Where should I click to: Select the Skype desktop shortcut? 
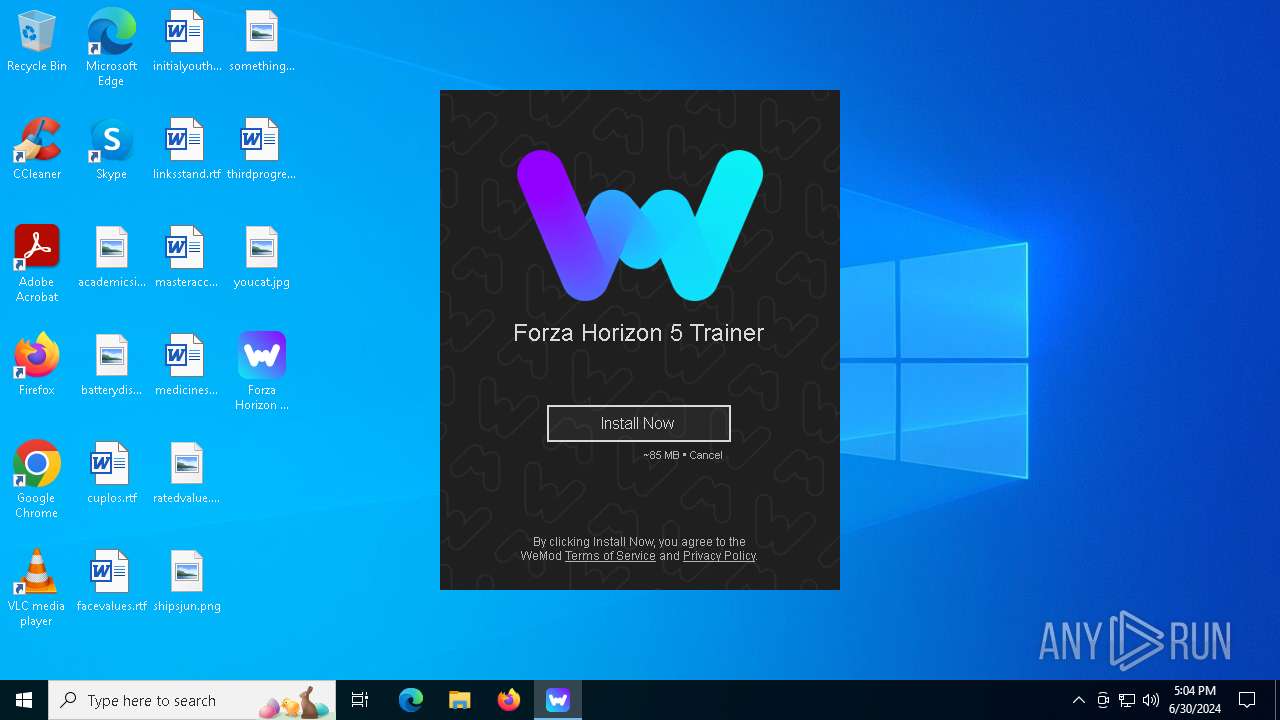(x=111, y=150)
